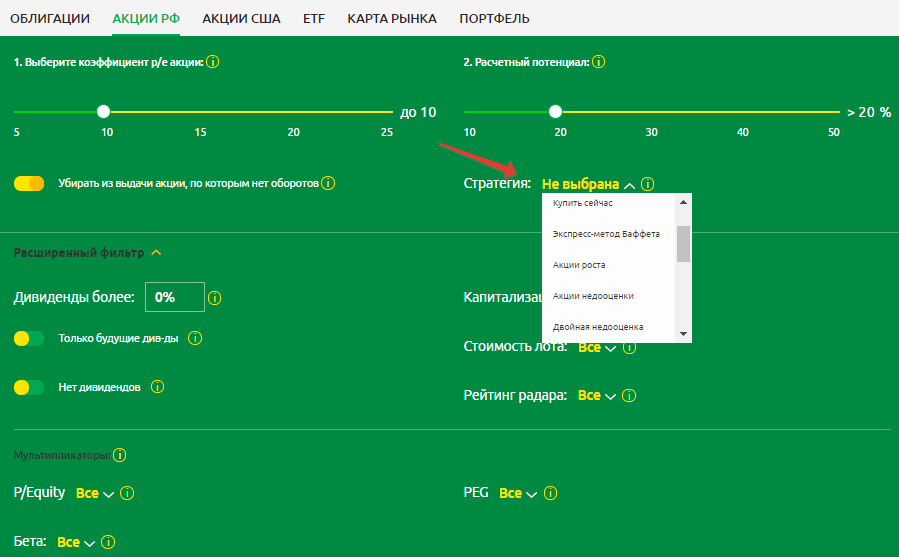Enable Только будущие див-ды switch
Image resolution: width=899 pixels, height=557 pixels.
29,338
